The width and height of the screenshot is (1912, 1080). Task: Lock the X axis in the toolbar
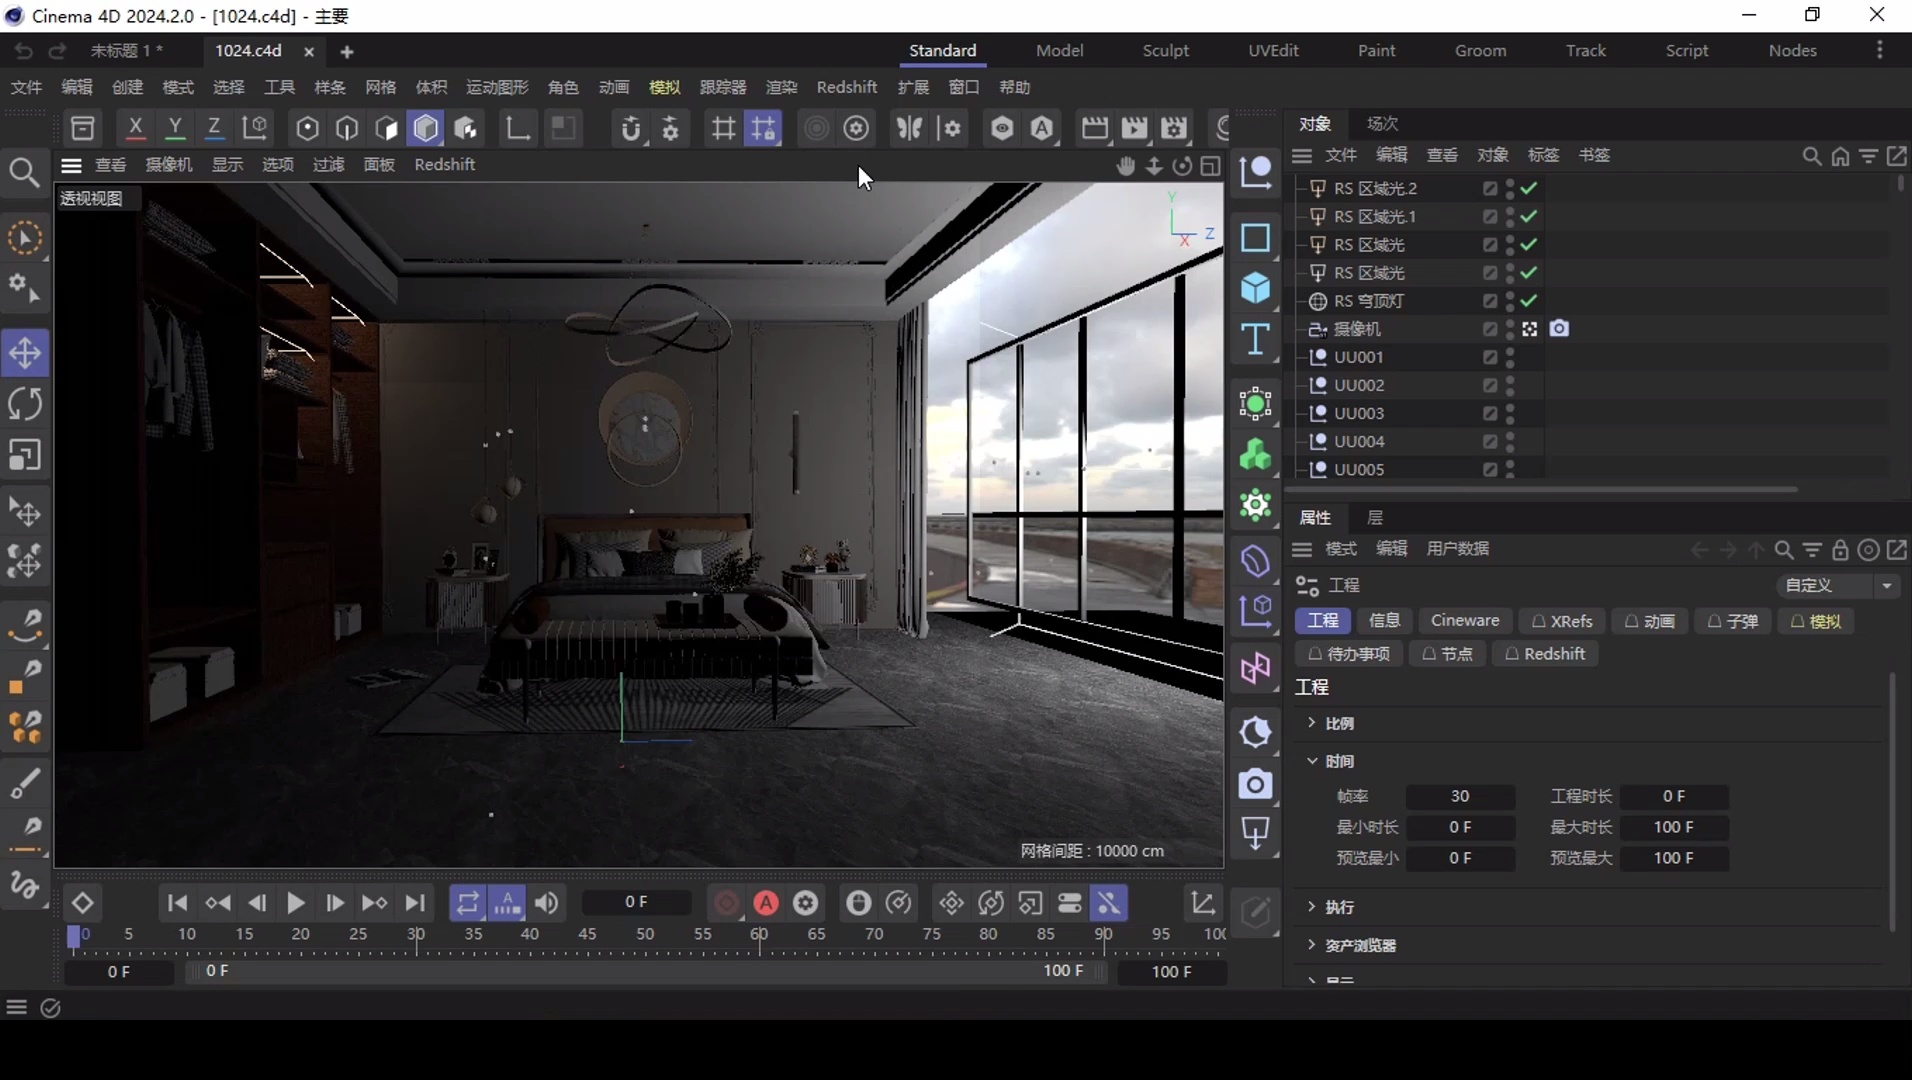point(135,128)
